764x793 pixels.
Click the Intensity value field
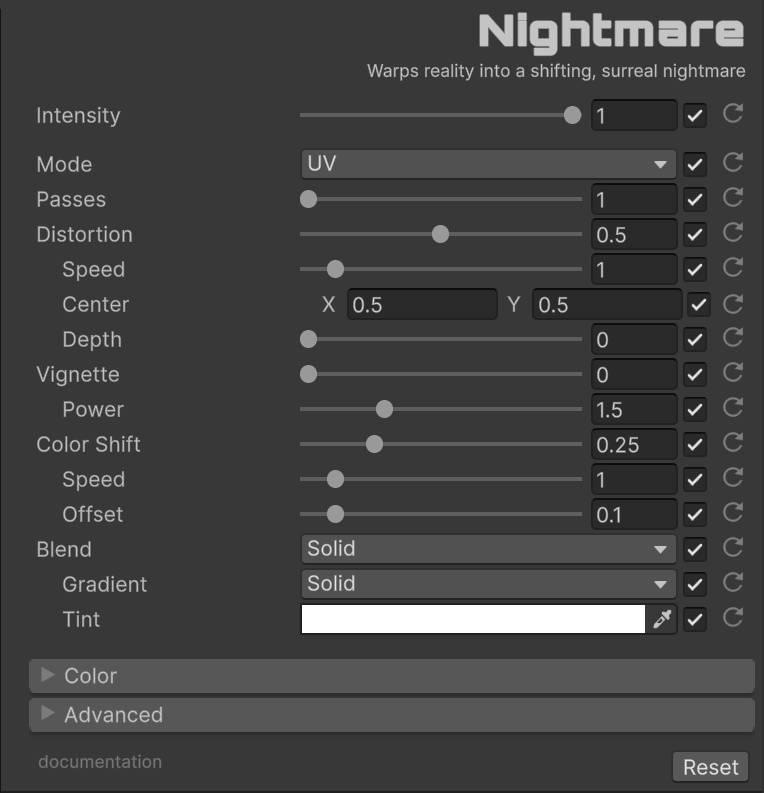point(634,115)
